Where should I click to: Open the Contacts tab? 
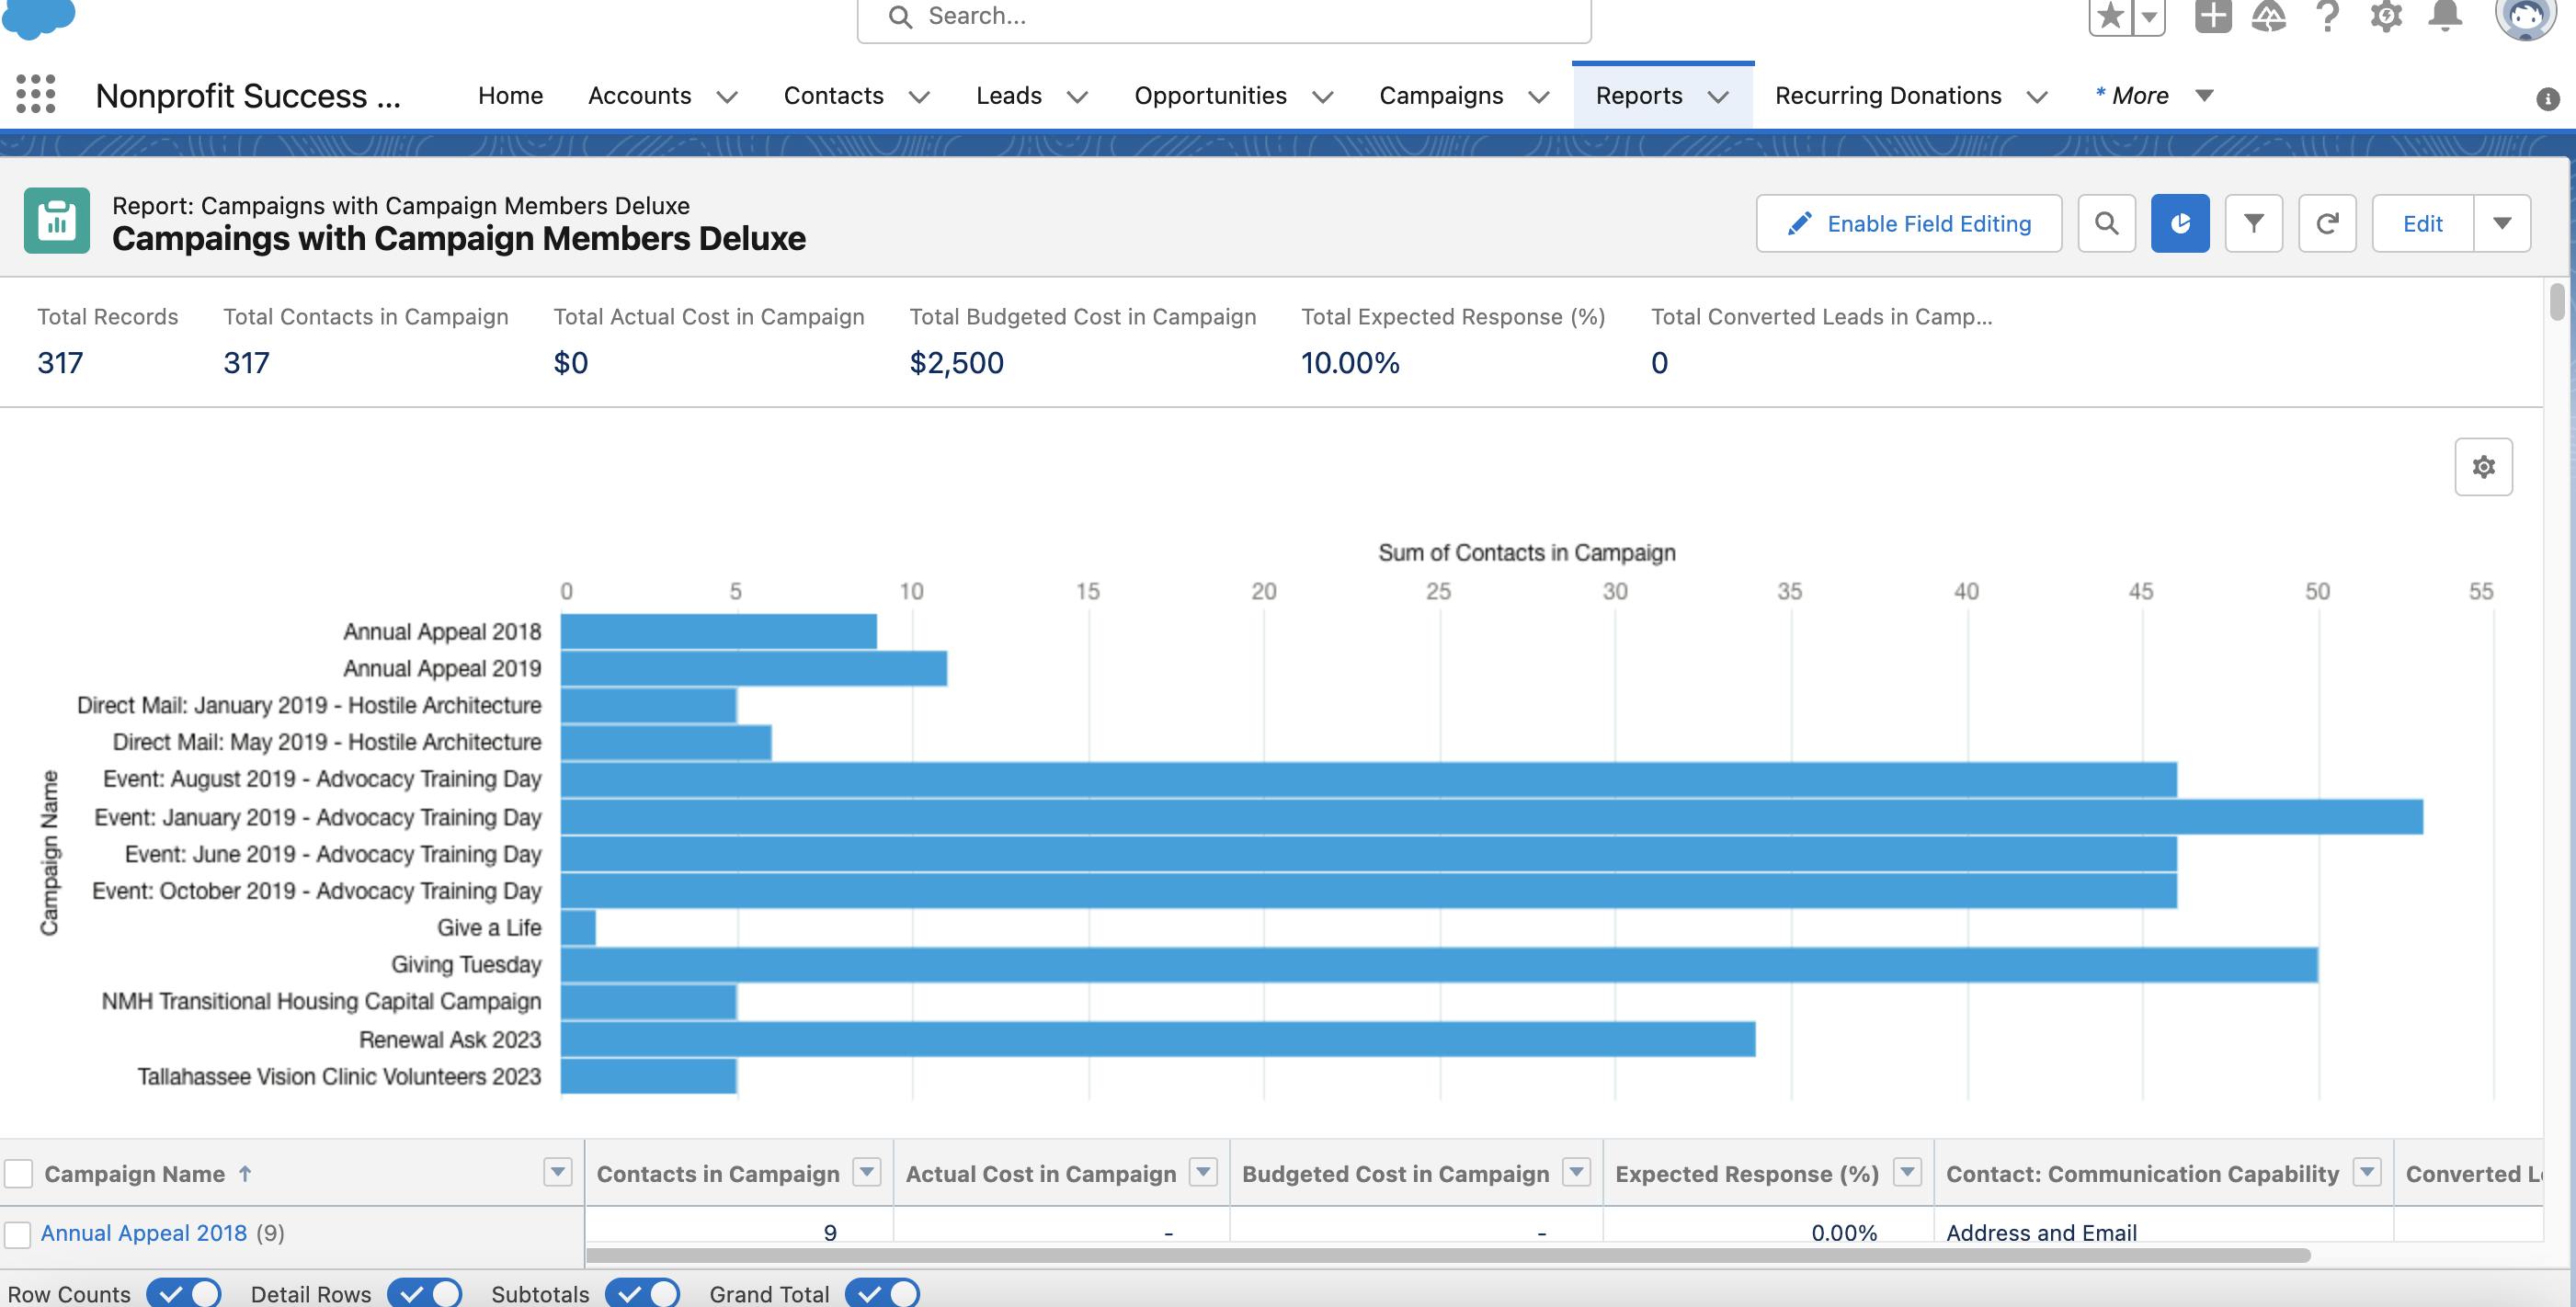click(833, 95)
